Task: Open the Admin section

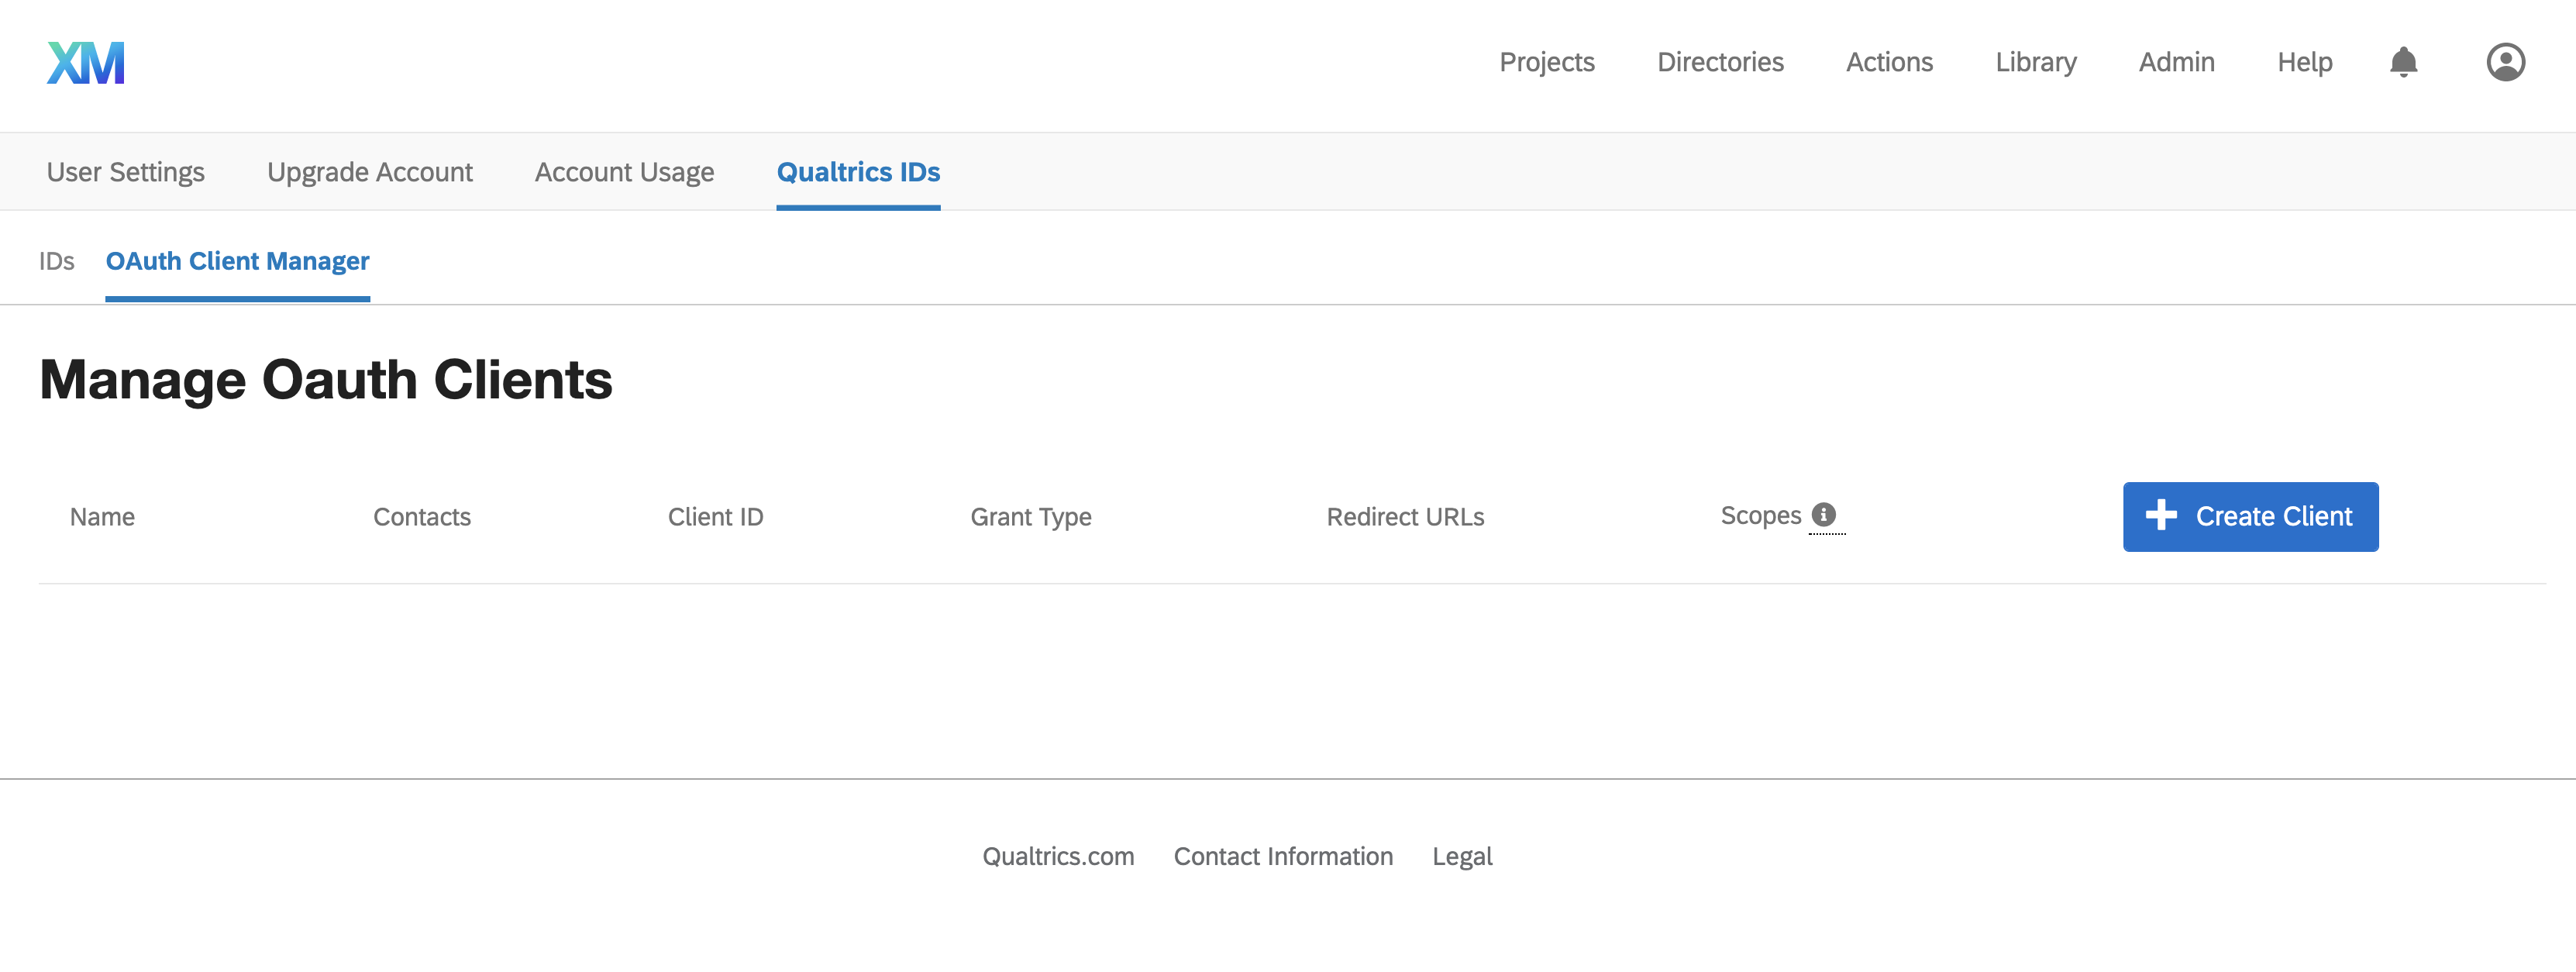Action: tap(2176, 62)
